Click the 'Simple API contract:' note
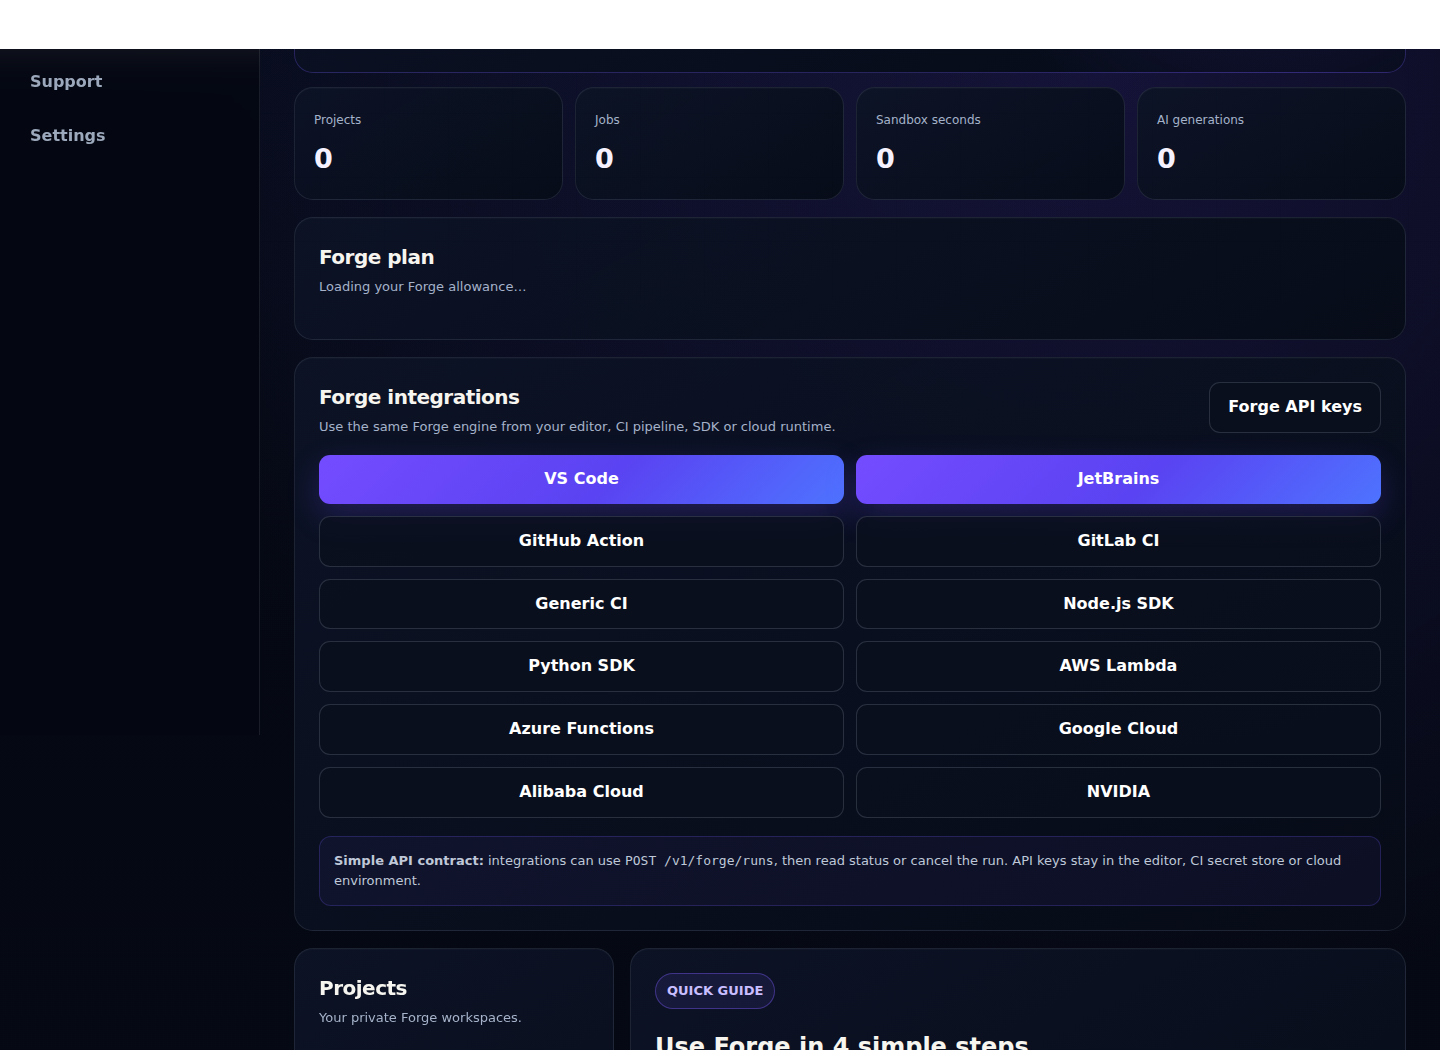 (850, 871)
